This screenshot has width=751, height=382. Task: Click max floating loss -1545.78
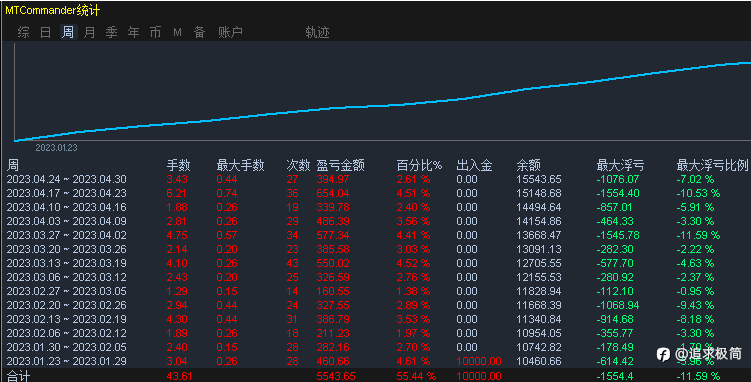pos(618,236)
